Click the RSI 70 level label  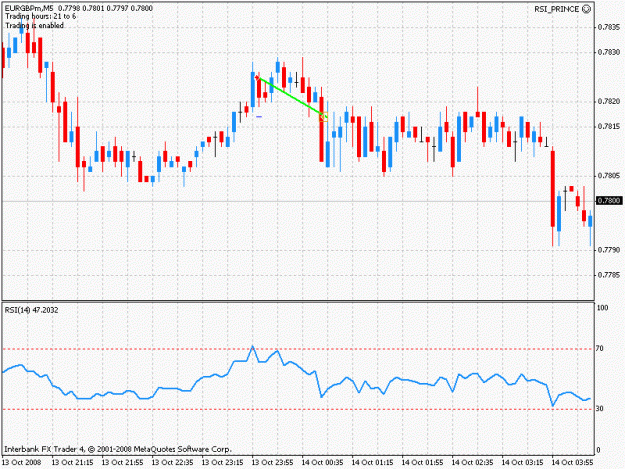pyautogui.click(x=599, y=349)
